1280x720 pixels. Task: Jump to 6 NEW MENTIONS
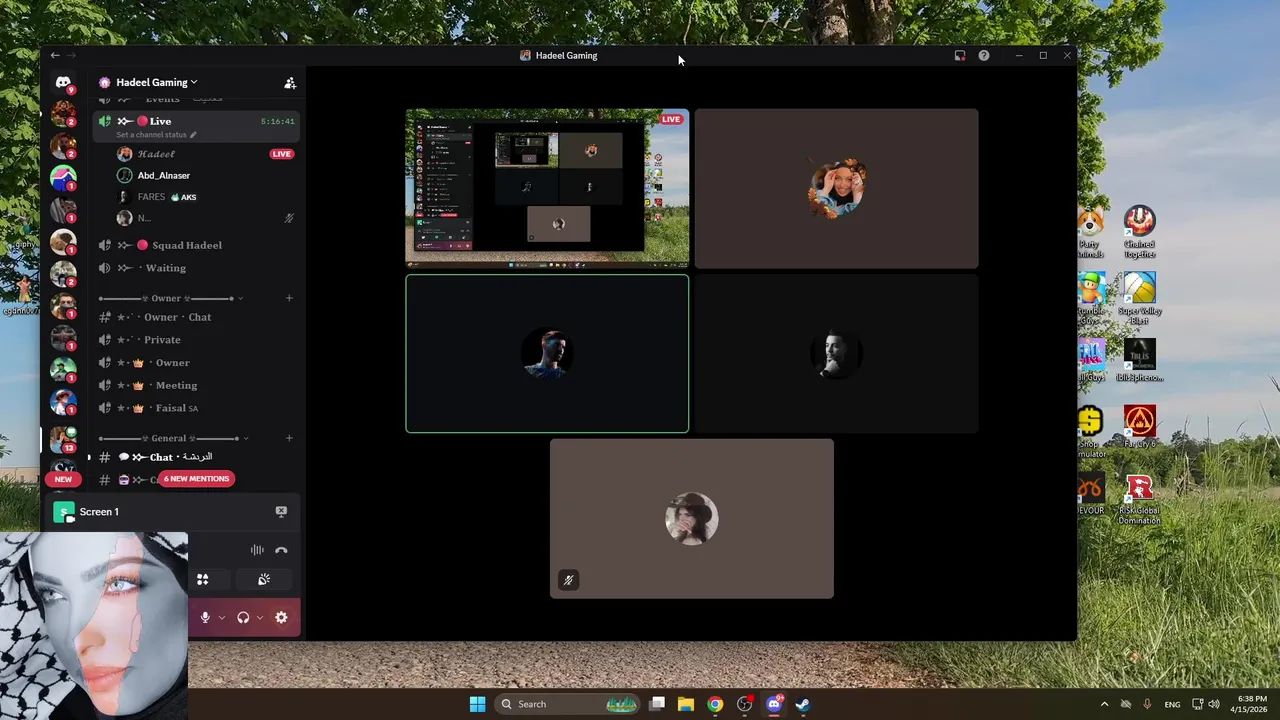[x=197, y=479]
